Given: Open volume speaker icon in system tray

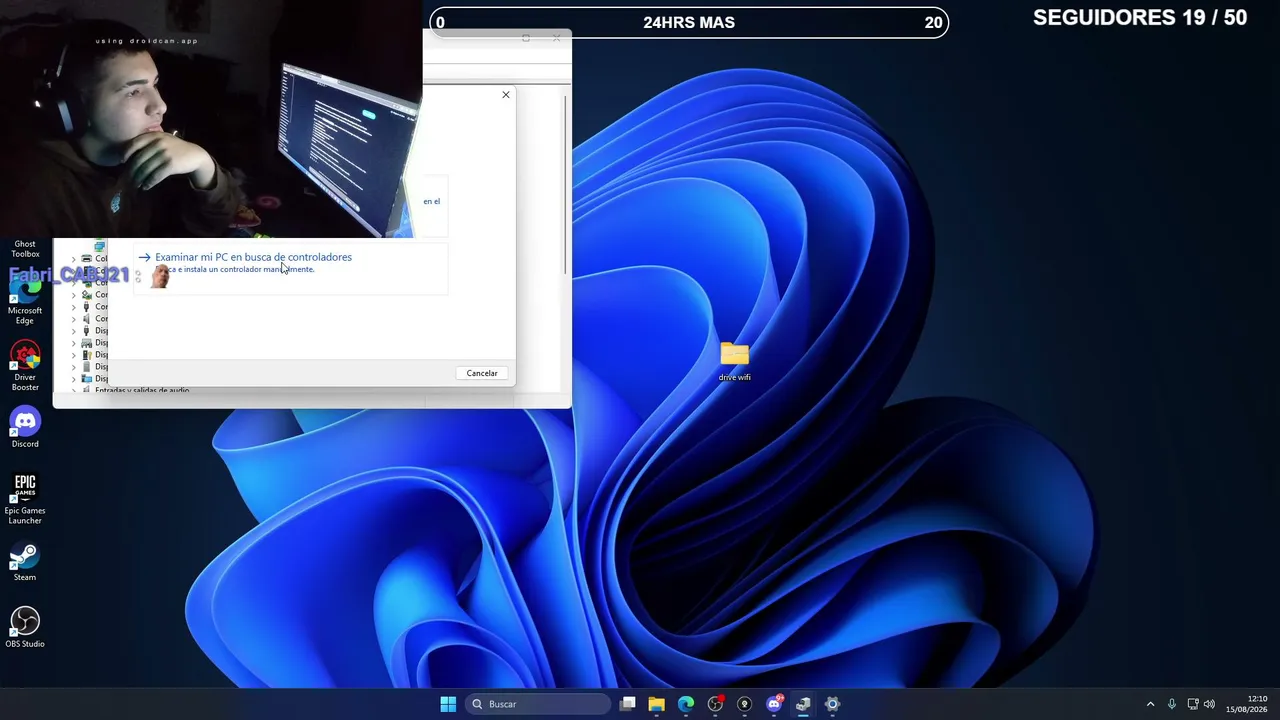Looking at the screenshot, I should [x=1209, y=704].
